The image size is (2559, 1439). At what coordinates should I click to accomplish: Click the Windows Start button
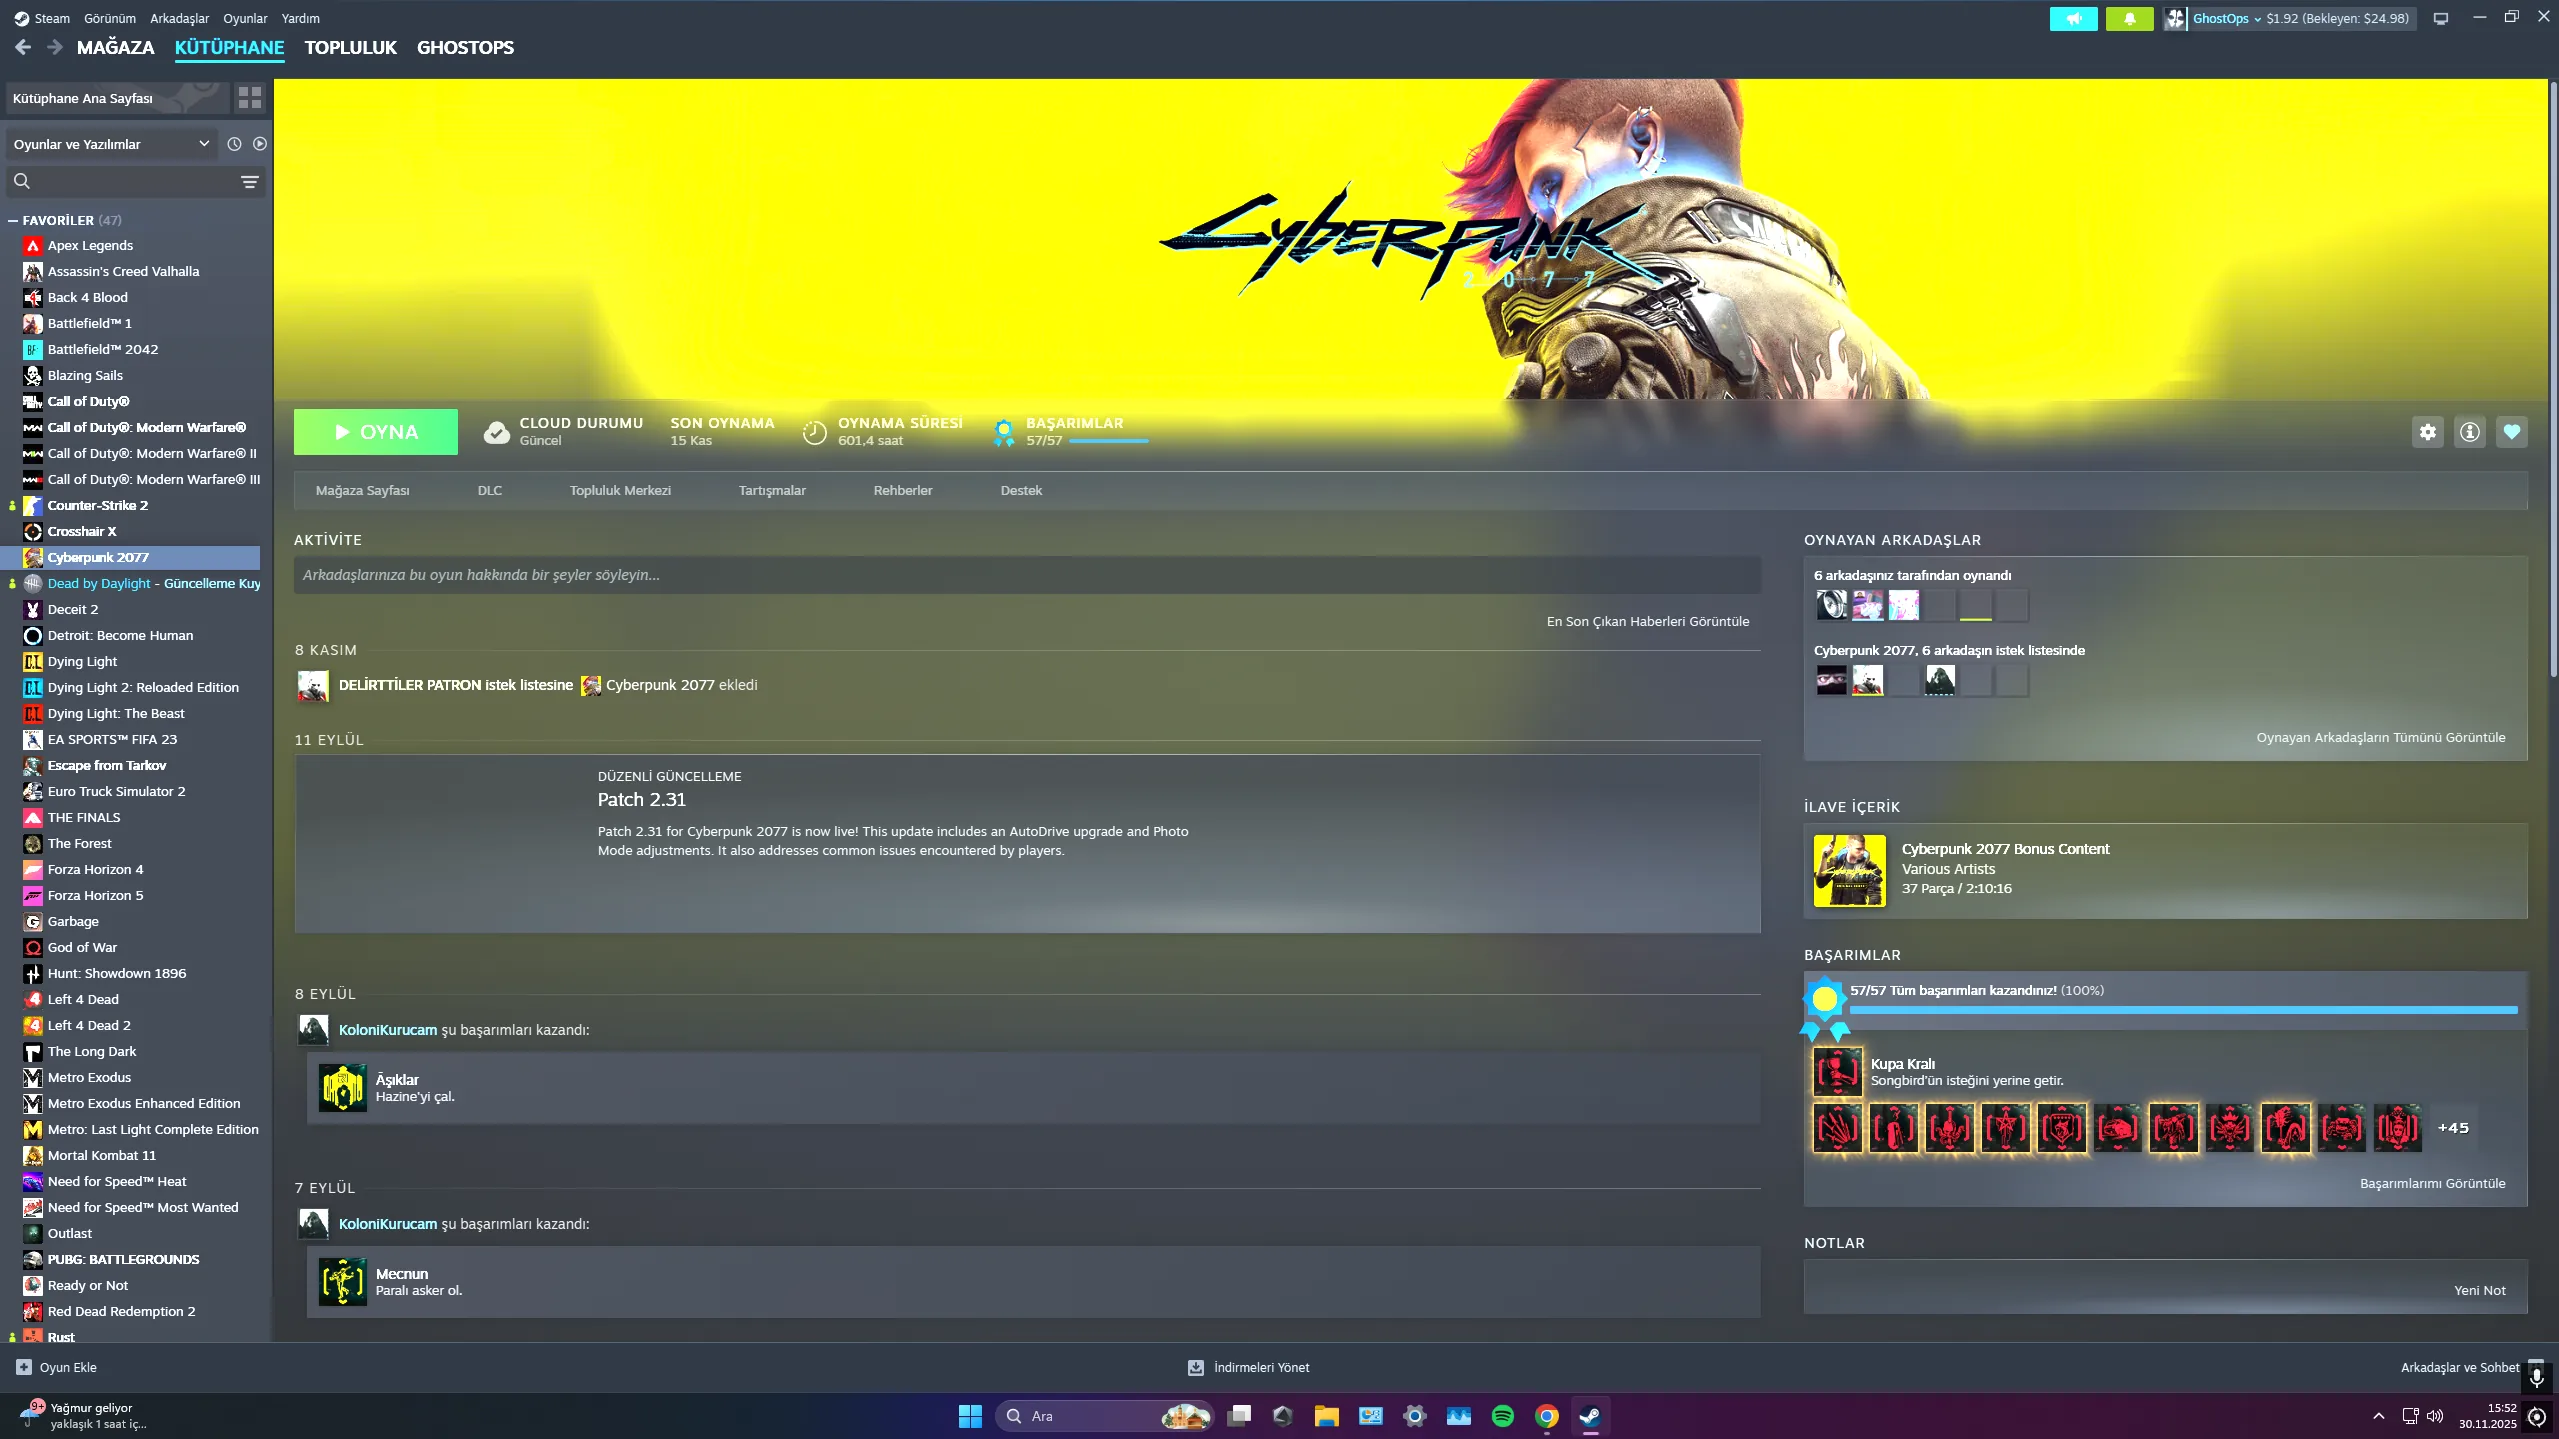point(970,1416)
